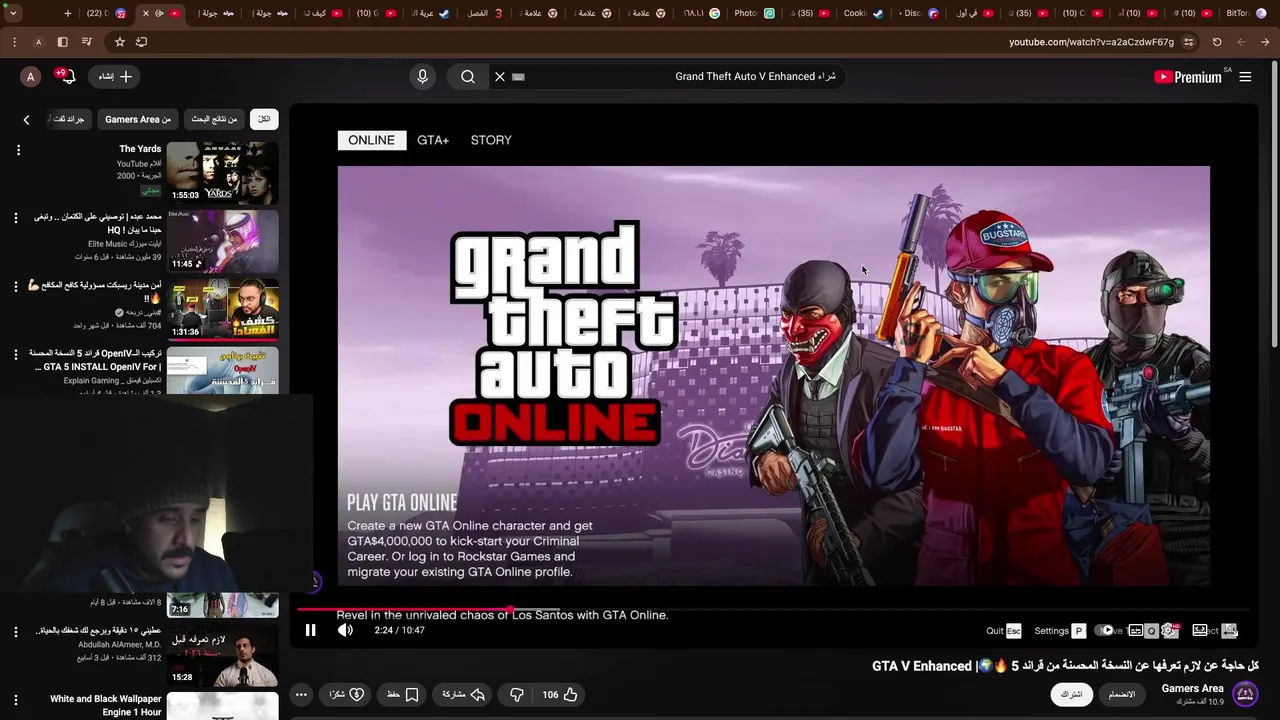Viewport: 1280px width, 720px height.
Task: Open the Gamers Area channel avatar
Action: point(1245,694)
